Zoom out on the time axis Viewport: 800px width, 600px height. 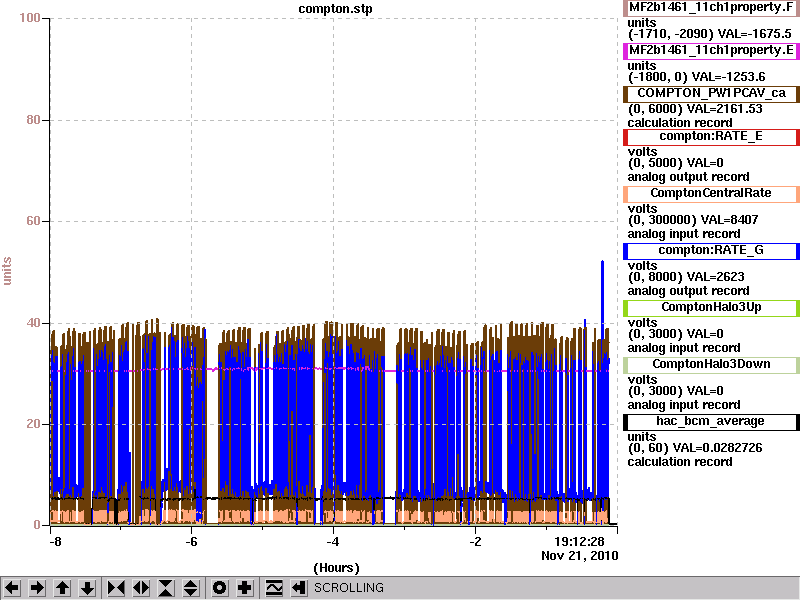(x=141, y=588)
